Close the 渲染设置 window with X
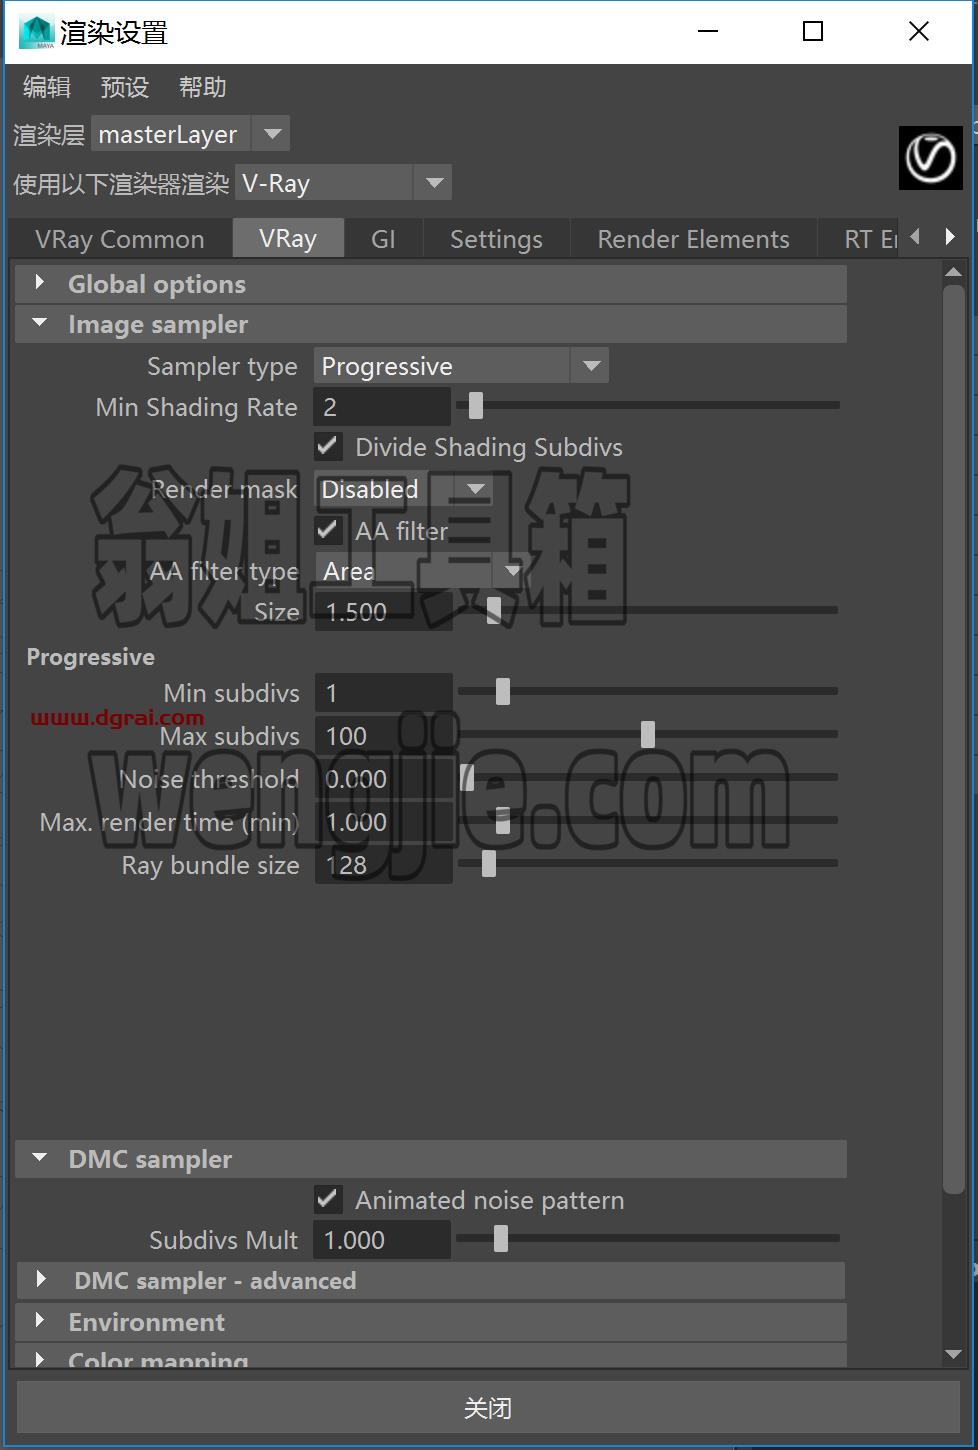 click(x=919, y=32)
